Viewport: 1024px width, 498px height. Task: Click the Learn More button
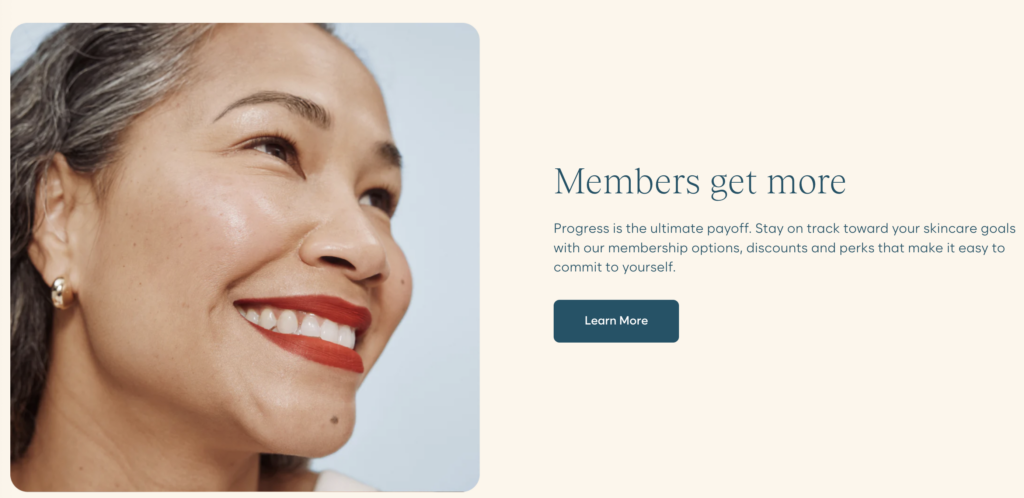(616, 321)
